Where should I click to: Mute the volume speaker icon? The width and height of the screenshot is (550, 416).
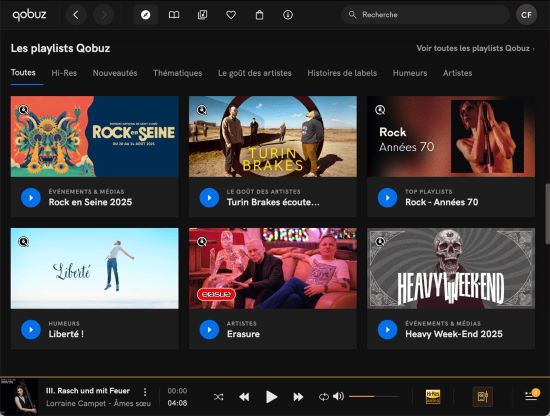338,396
